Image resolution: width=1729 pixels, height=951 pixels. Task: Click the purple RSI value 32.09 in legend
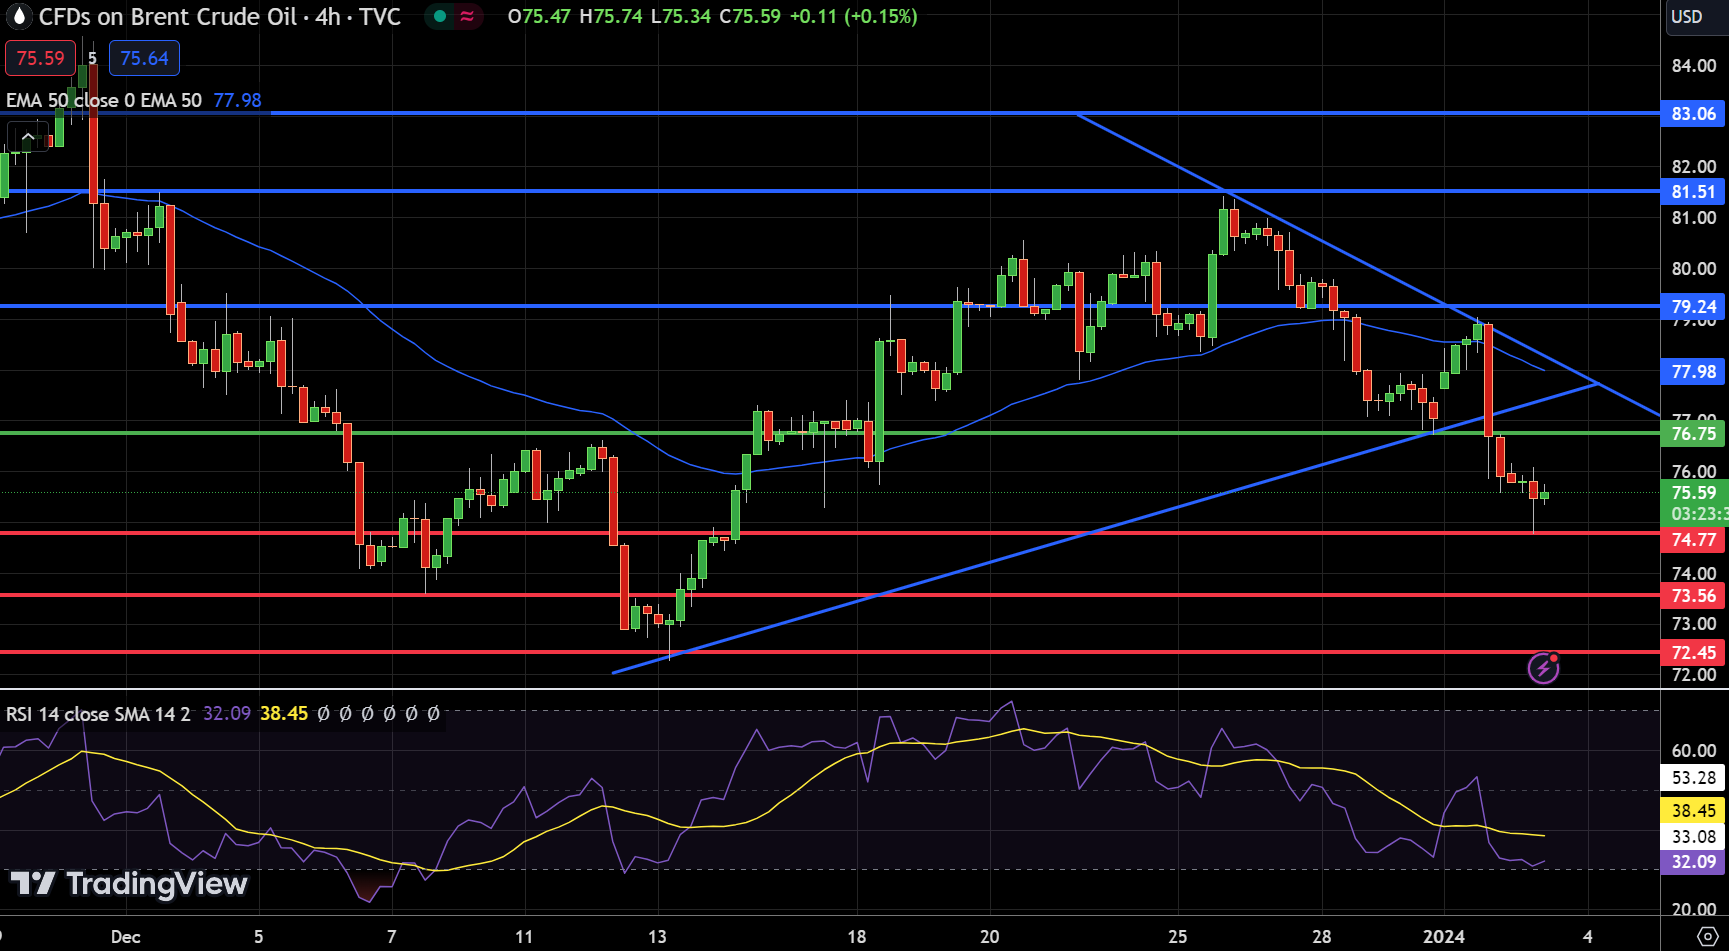point(227,714)
